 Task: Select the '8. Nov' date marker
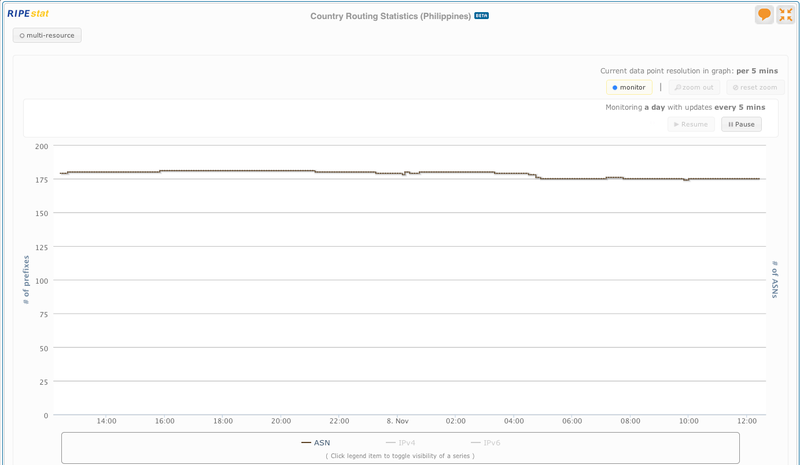(x=398, y=421)
